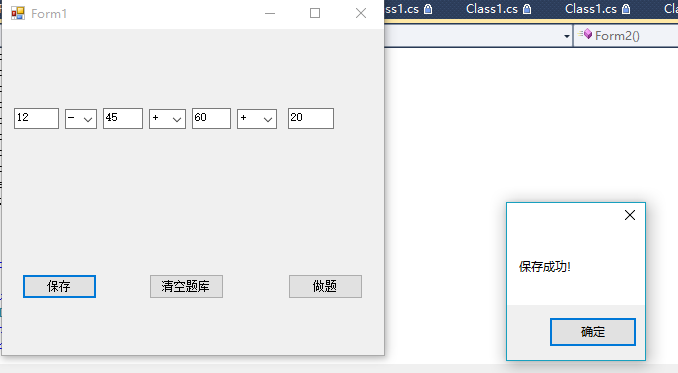Close the Form1 window

click(361, 13)
